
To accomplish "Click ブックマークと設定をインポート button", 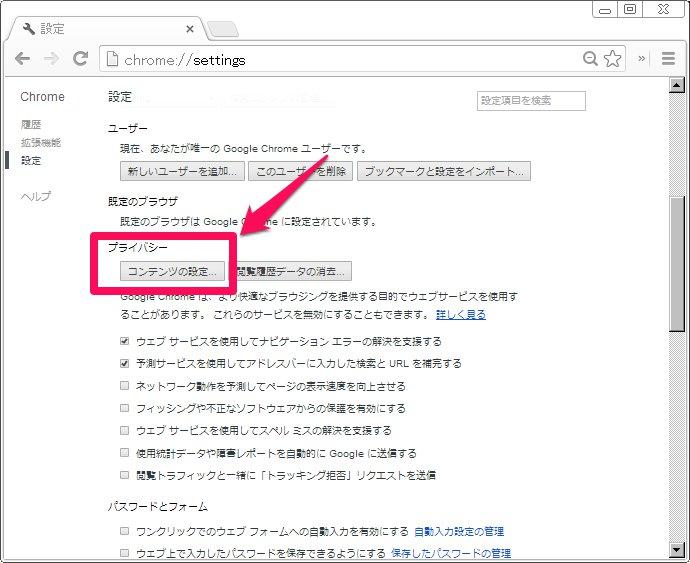I will click(x=444, y=171).
